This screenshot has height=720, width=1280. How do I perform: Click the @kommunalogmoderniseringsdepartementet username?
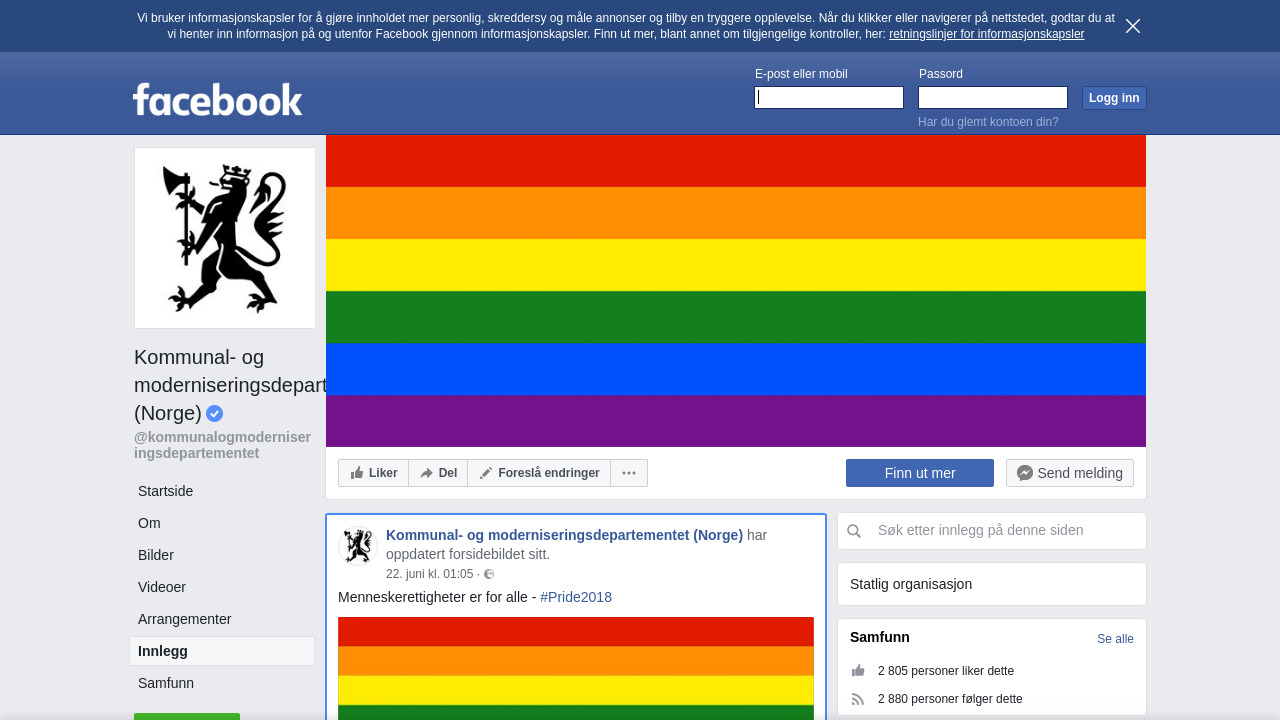(x=223, y=445)
